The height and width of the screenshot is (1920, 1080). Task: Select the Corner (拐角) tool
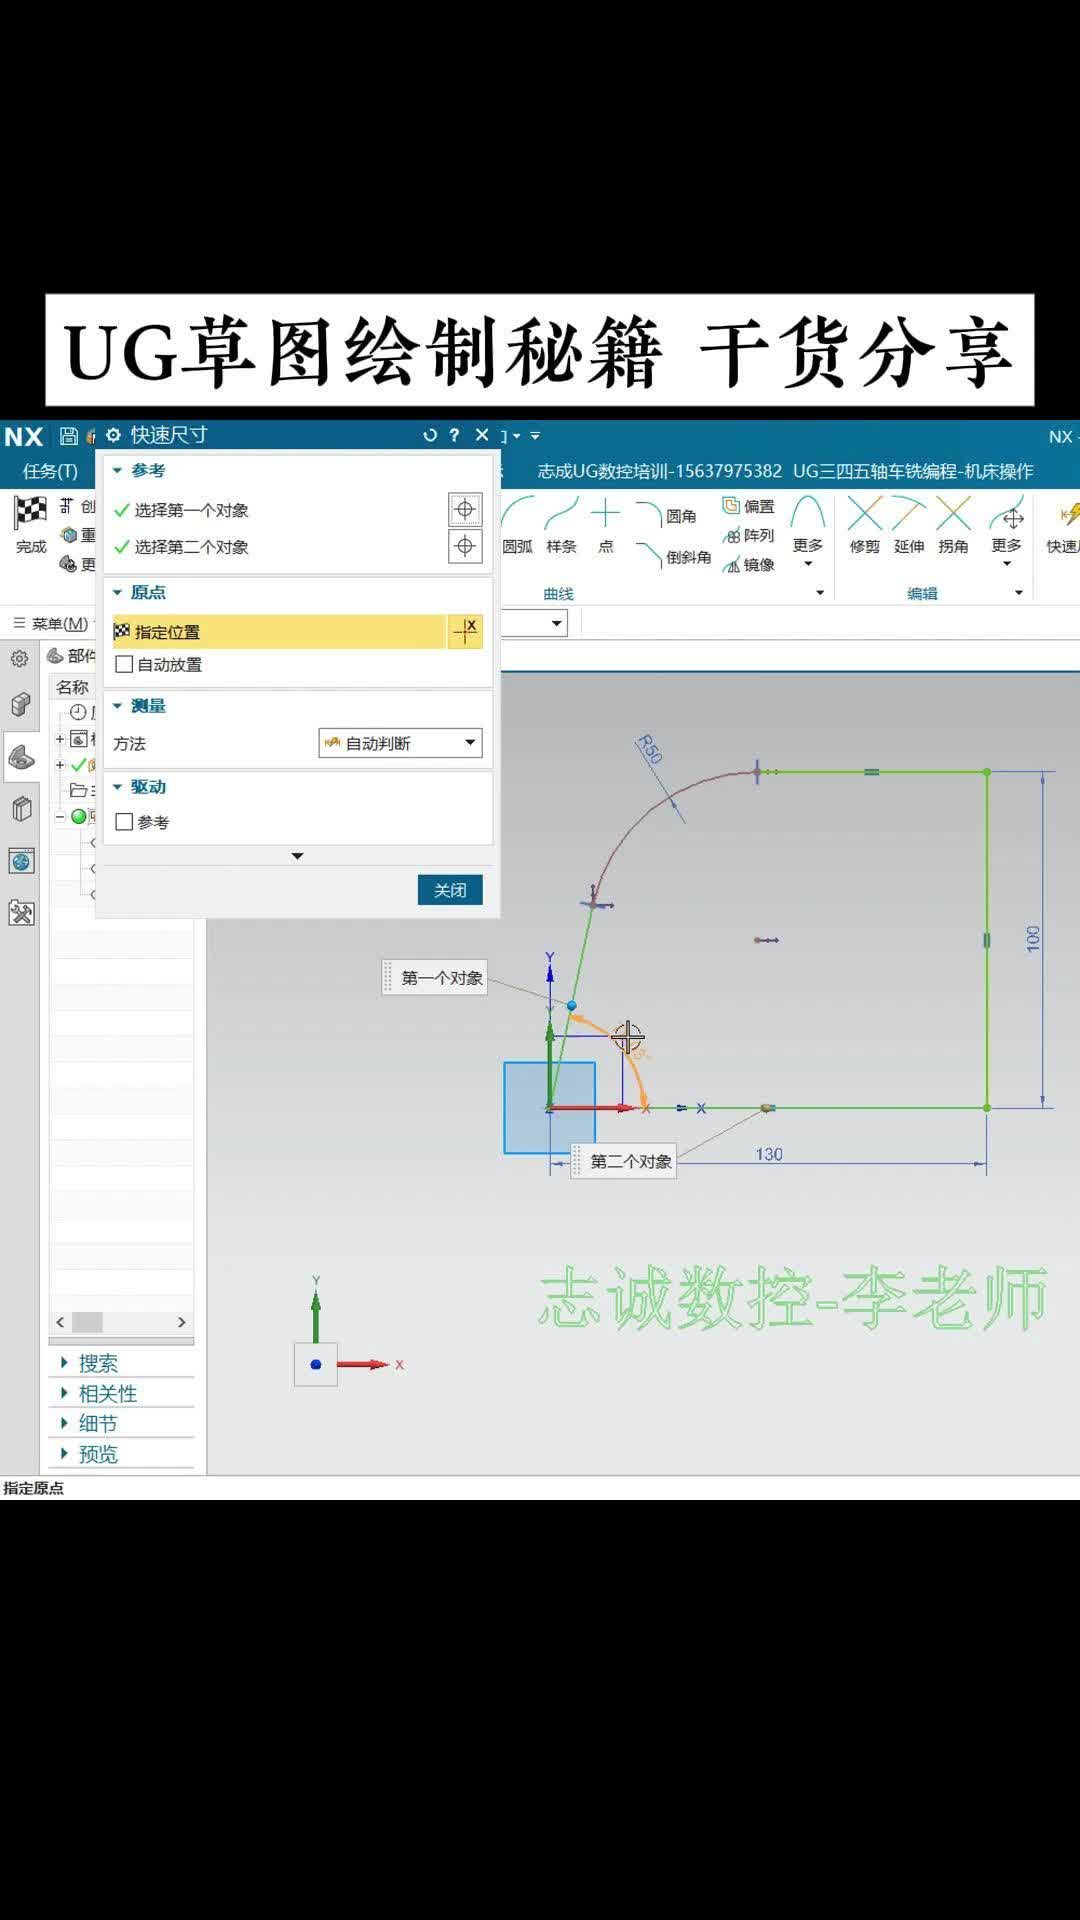[x=953, y=524]
